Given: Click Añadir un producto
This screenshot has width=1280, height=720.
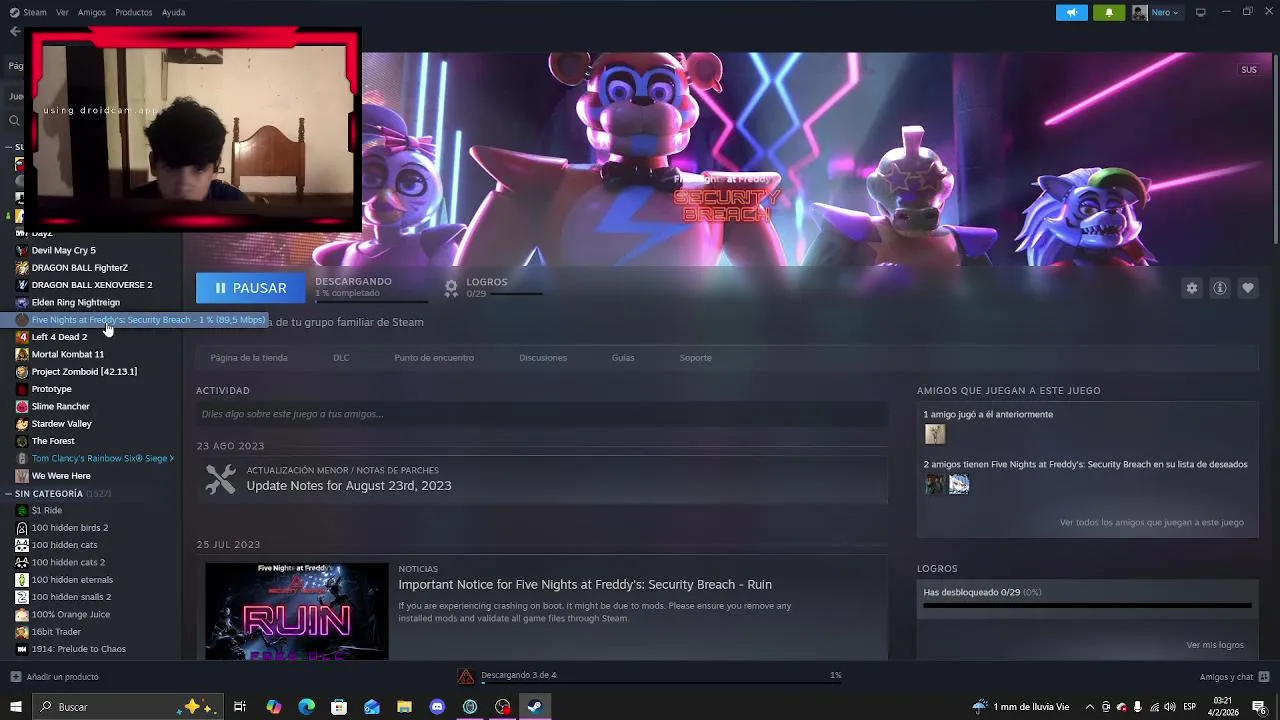Looking at the screenshot, I should pyautogui.click(x=55, y=677).
